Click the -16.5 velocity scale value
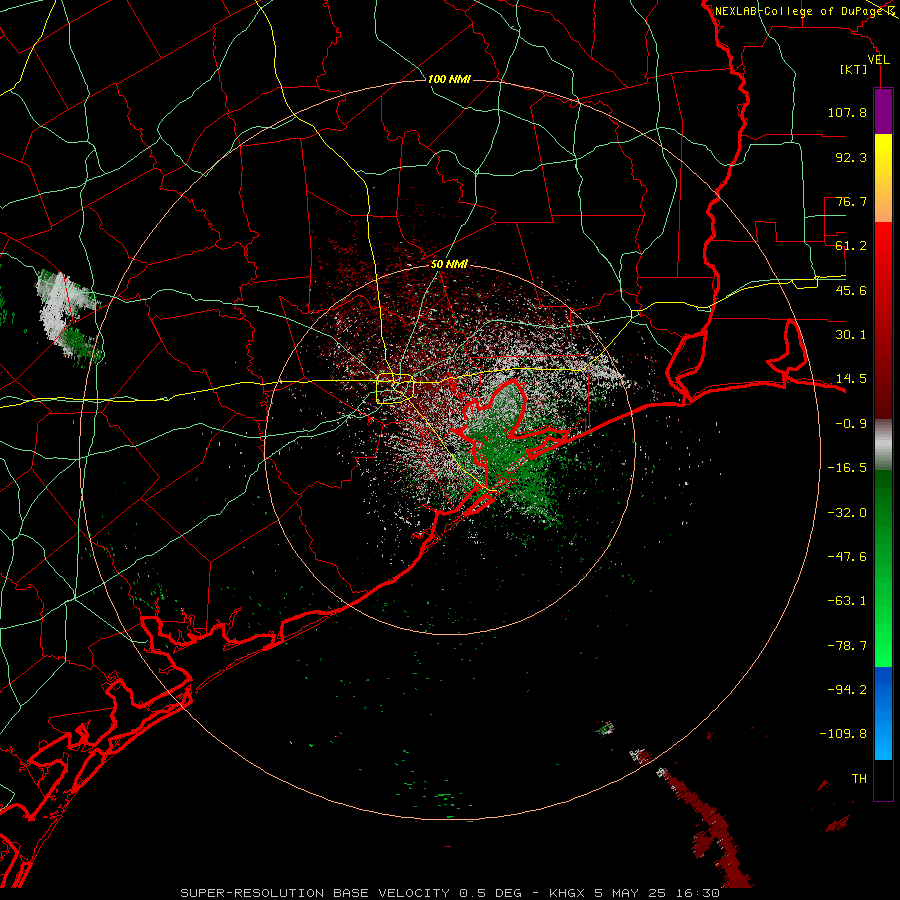This screenshot has height=900, width=900. click(847, 468)
